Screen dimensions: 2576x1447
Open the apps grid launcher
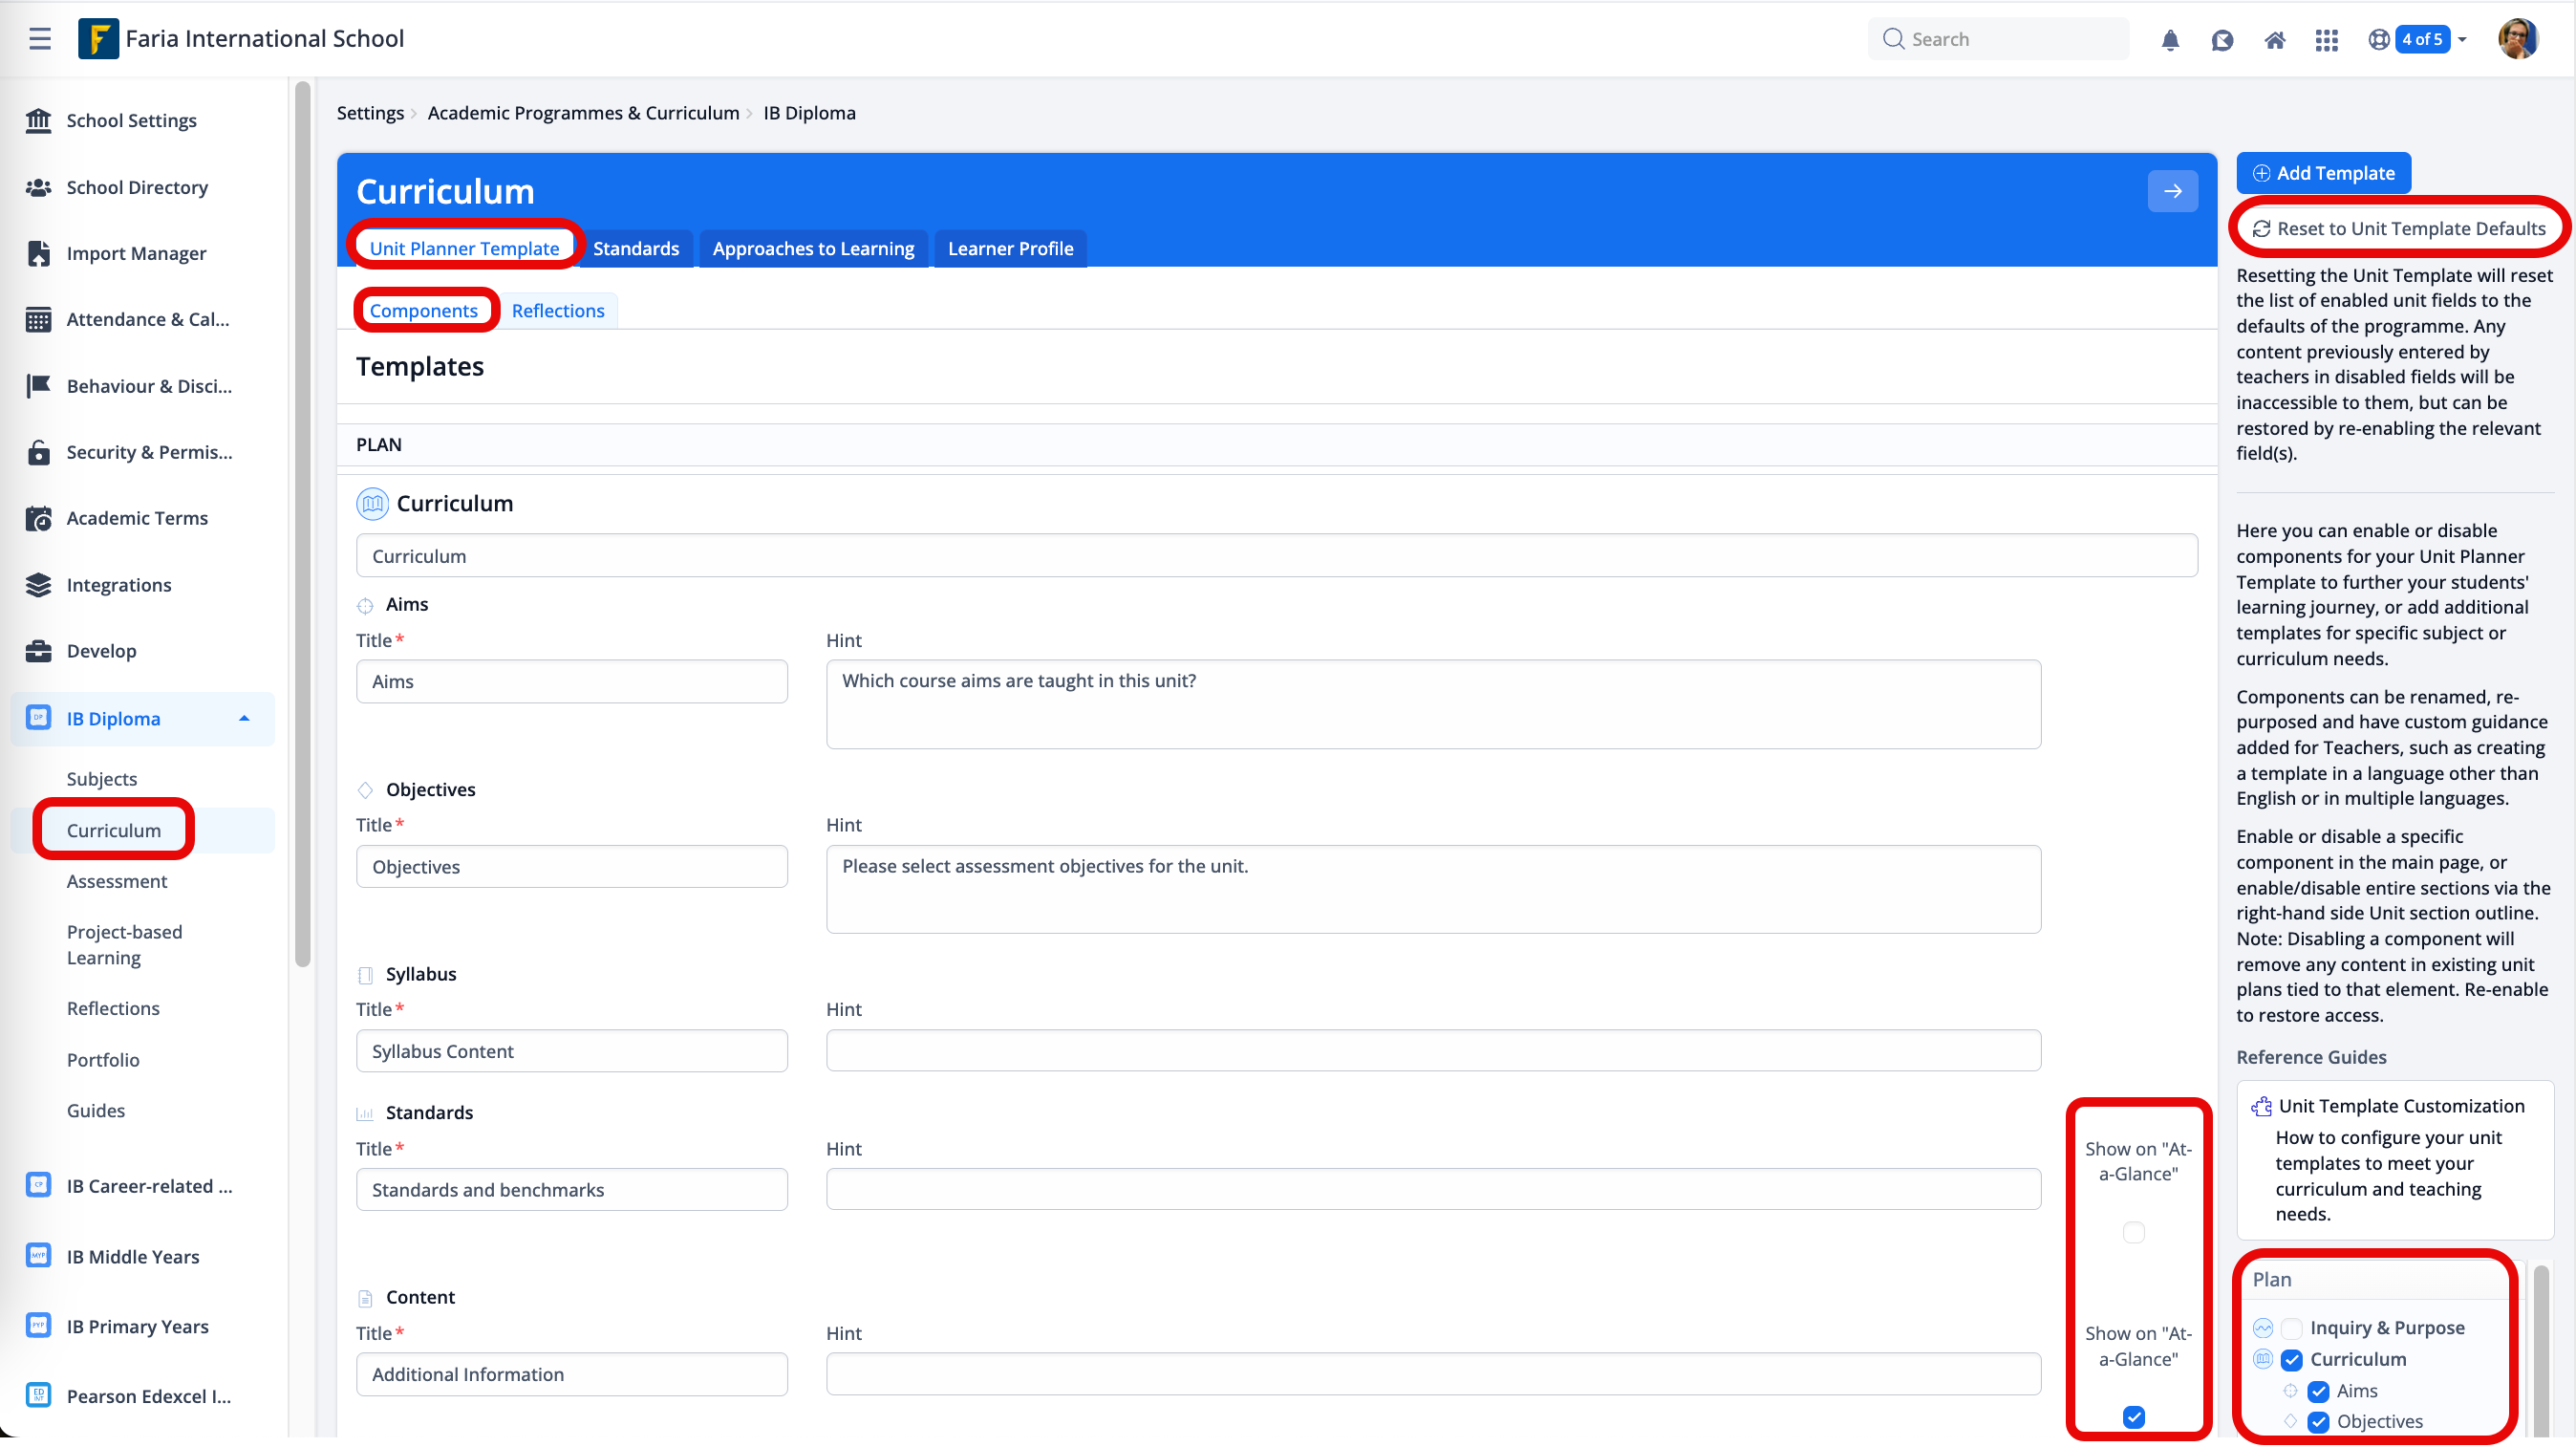(x=2326, y=40)
